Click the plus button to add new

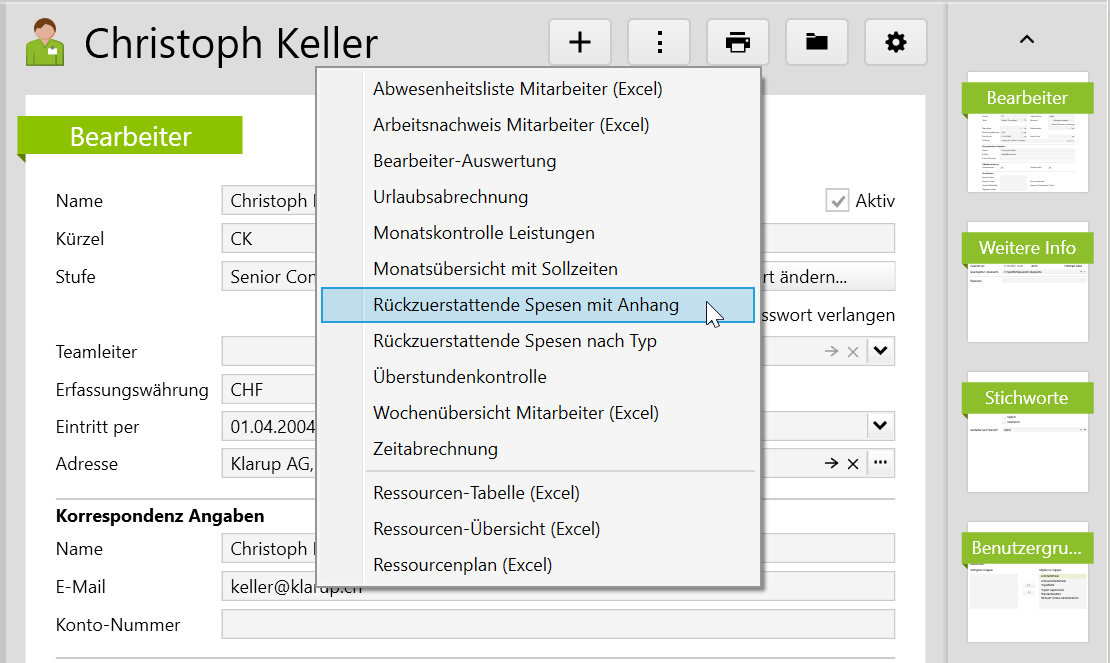click(580, 42)
